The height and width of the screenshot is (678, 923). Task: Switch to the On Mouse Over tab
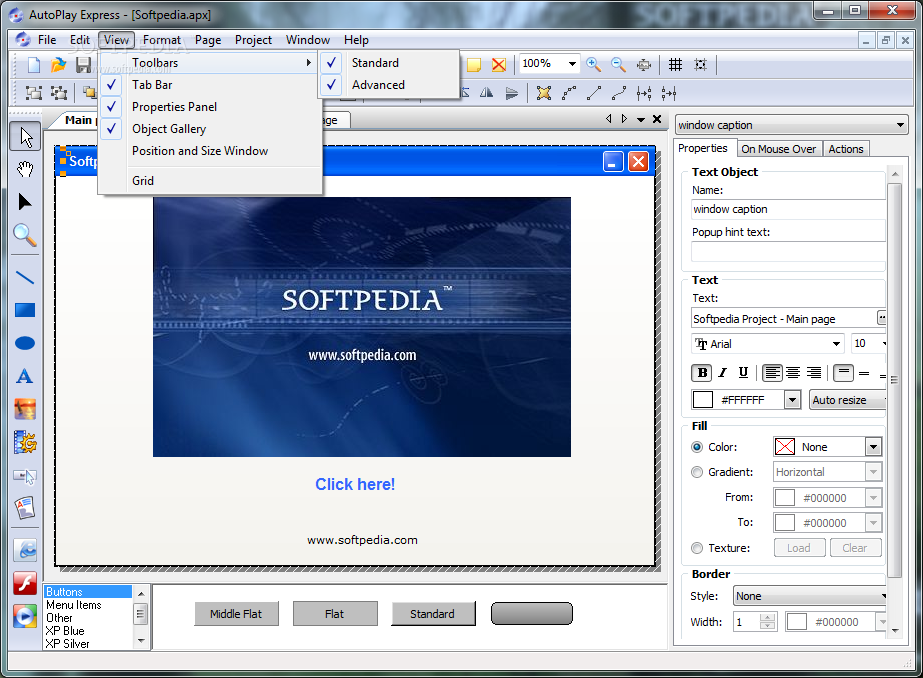(779, 149)
